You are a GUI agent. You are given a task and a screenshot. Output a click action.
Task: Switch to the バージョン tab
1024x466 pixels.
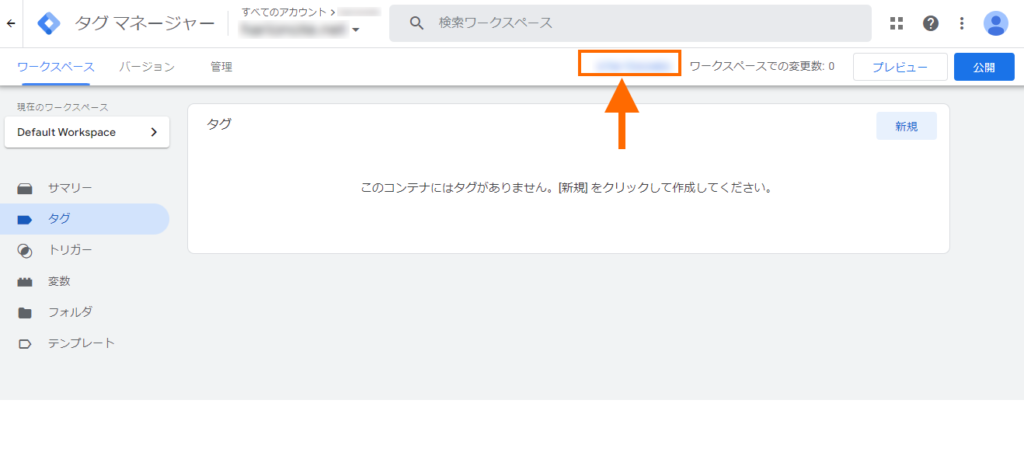pyautogui.click(x=147, y=67)
